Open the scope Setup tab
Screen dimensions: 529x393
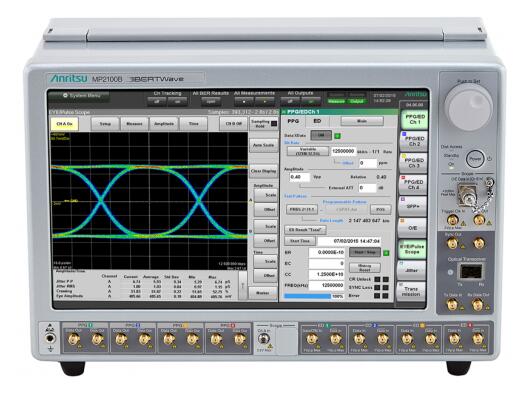105,124
